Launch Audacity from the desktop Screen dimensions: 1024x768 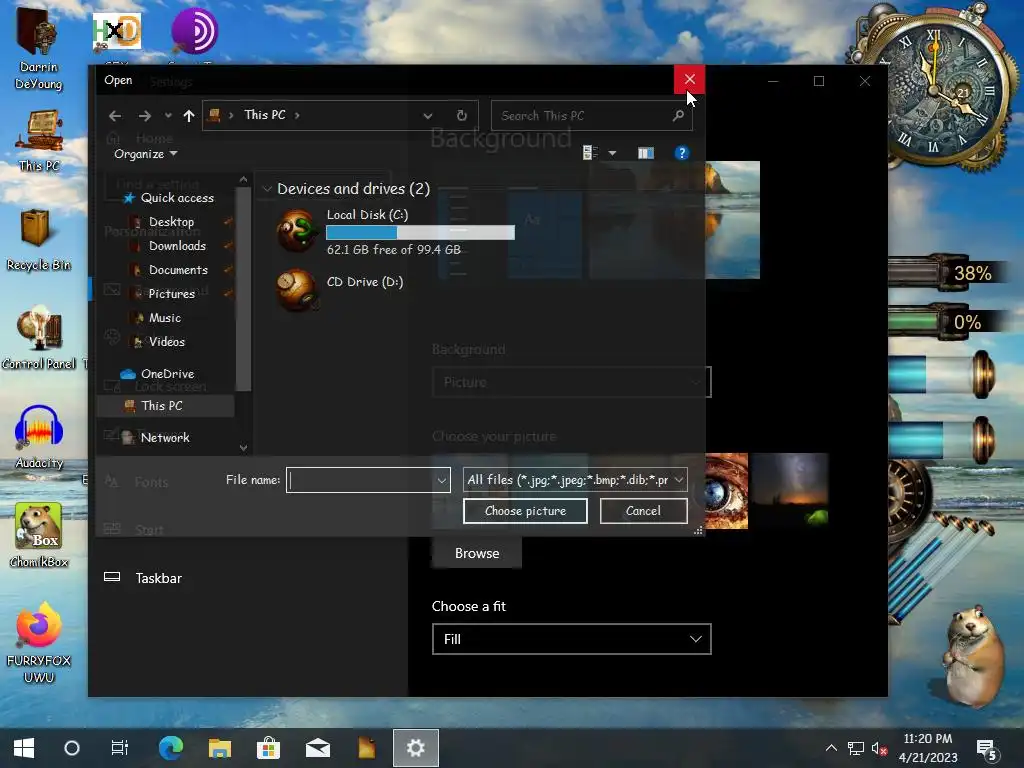39,437
